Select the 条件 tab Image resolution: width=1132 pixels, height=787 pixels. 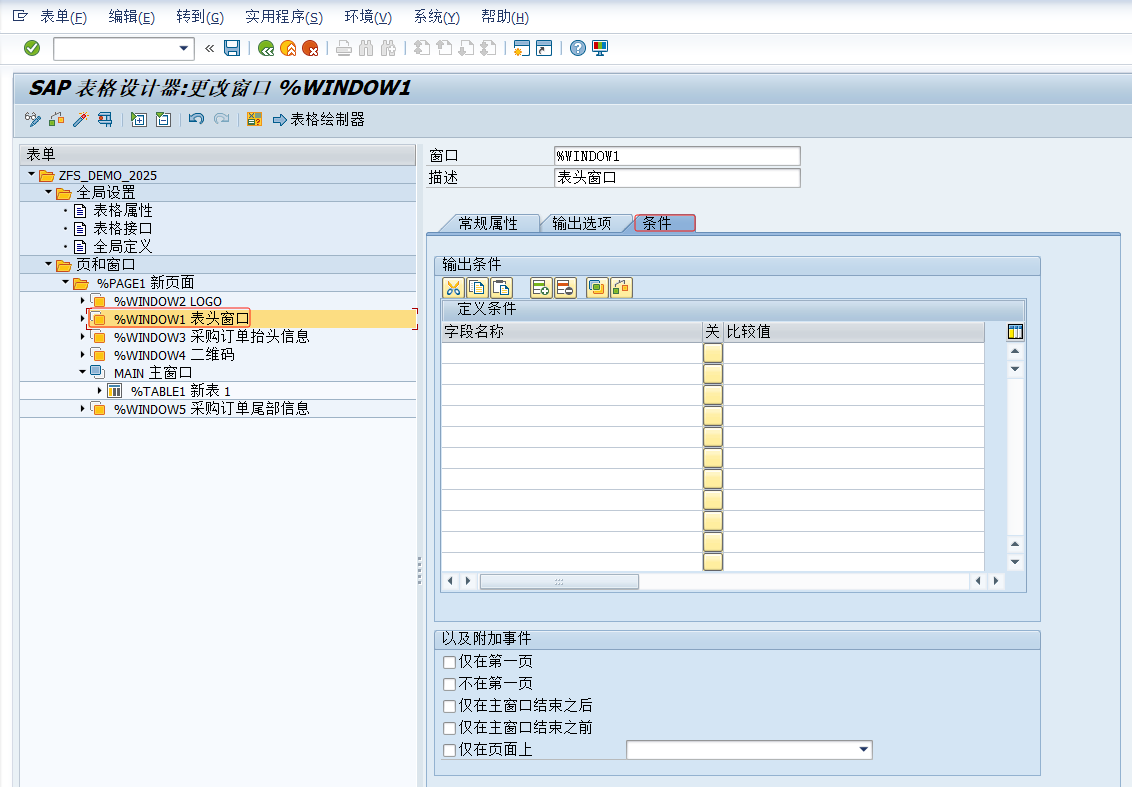(664, 223)
